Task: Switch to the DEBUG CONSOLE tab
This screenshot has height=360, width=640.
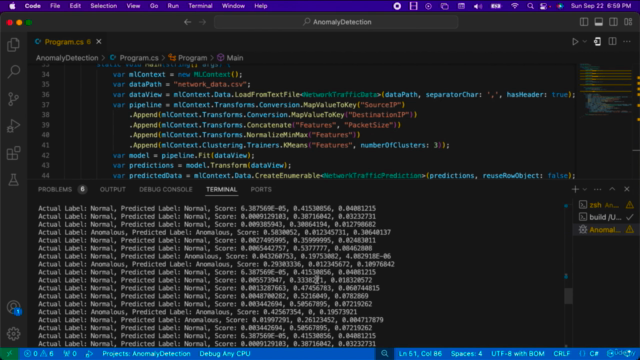Action: pyautogui.click(x=166, y=189)
